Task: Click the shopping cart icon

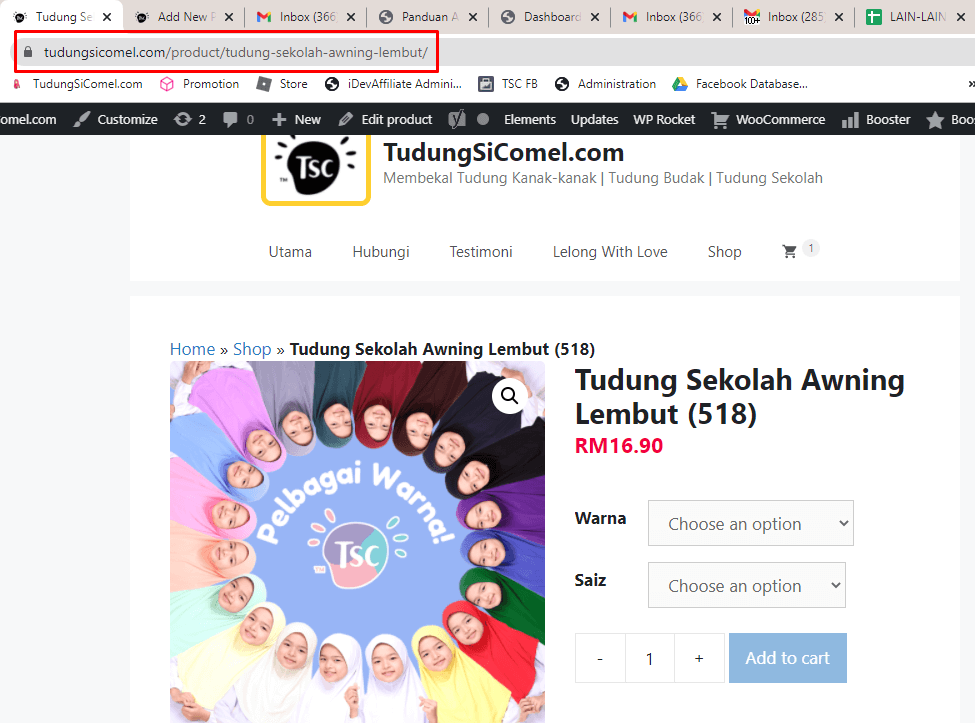Action: (790, 251)
